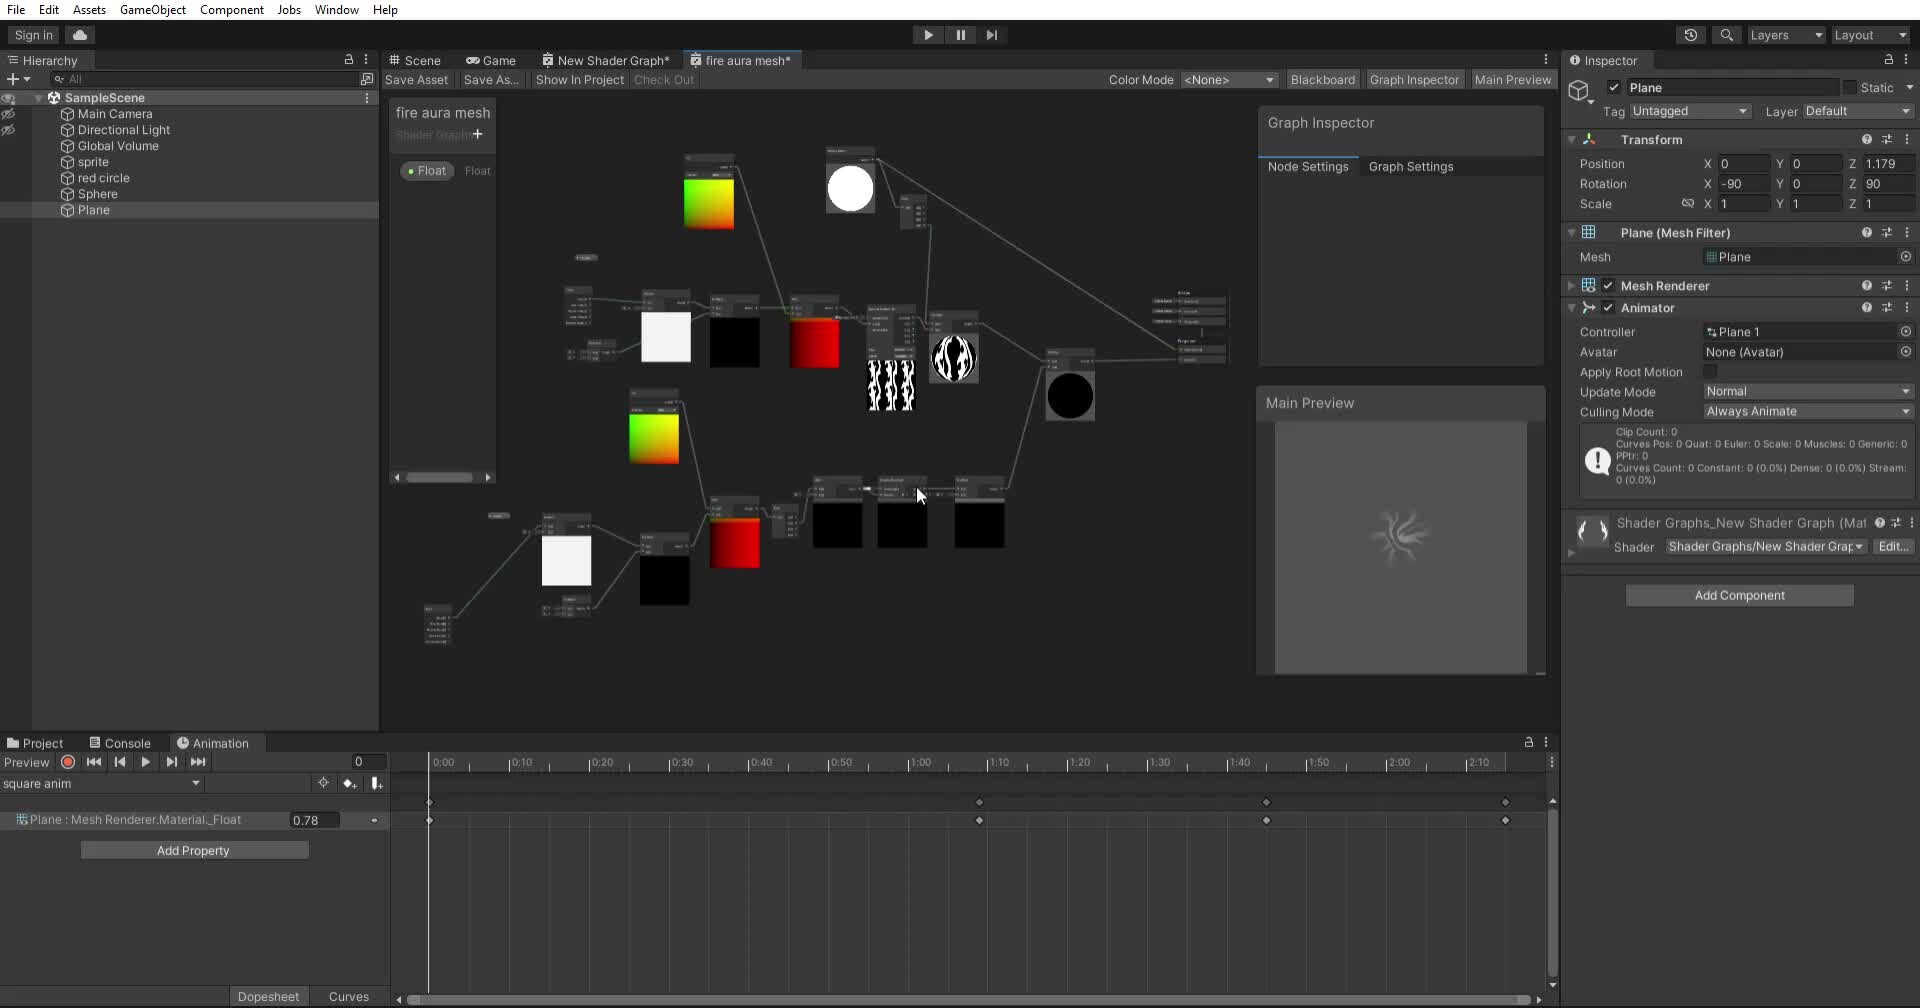Enable animation record button

68,762
